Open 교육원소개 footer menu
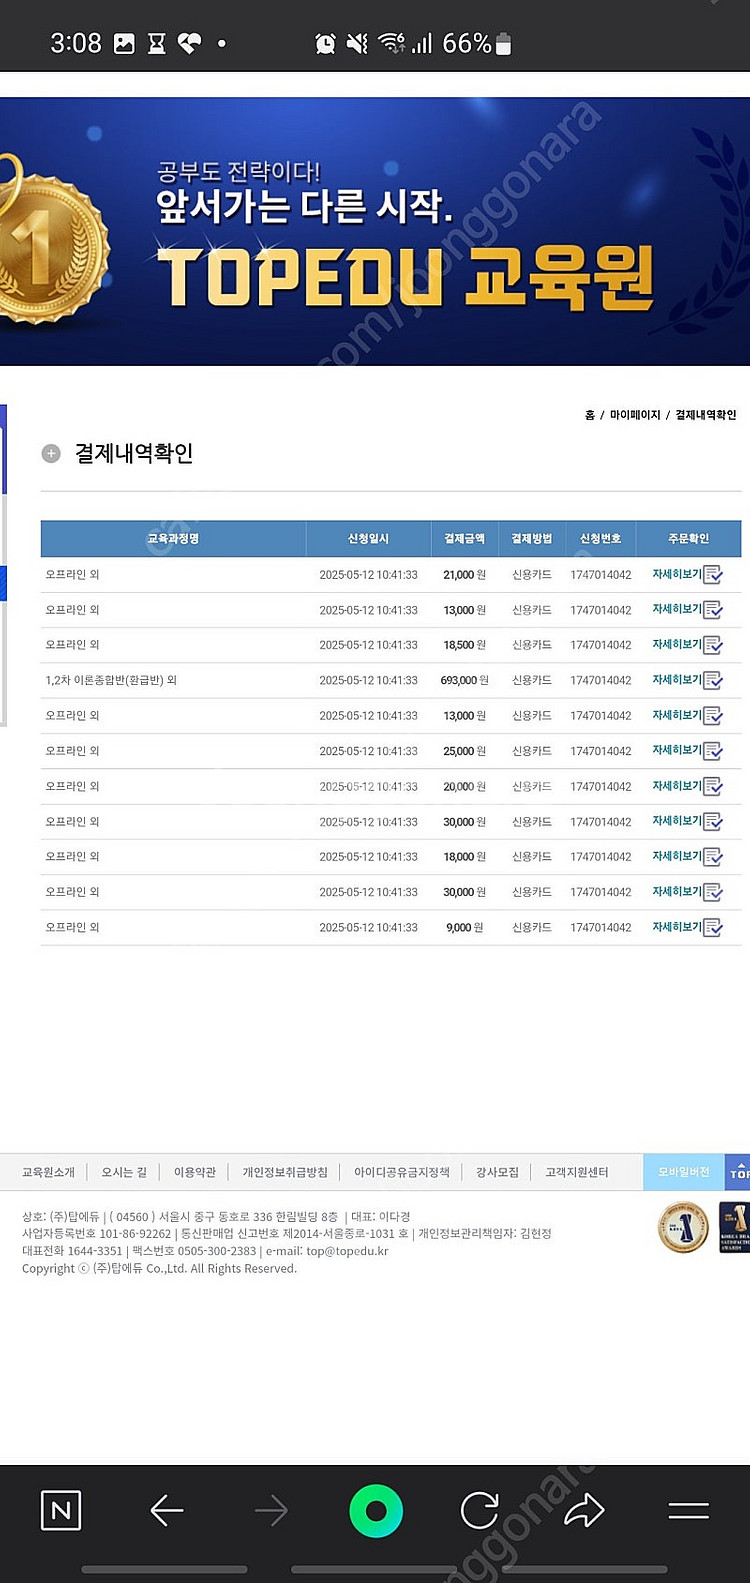750x1583 pixels. 48,1172
